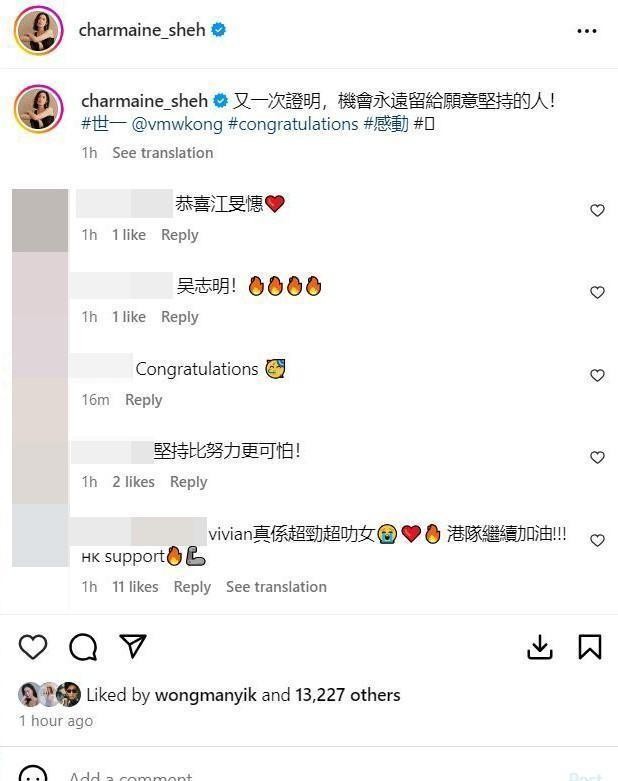Image resolution: width=618 pixels, height=781 pixels.
Task: Share the post with the paper plane icon
Action: coord(132,646)
